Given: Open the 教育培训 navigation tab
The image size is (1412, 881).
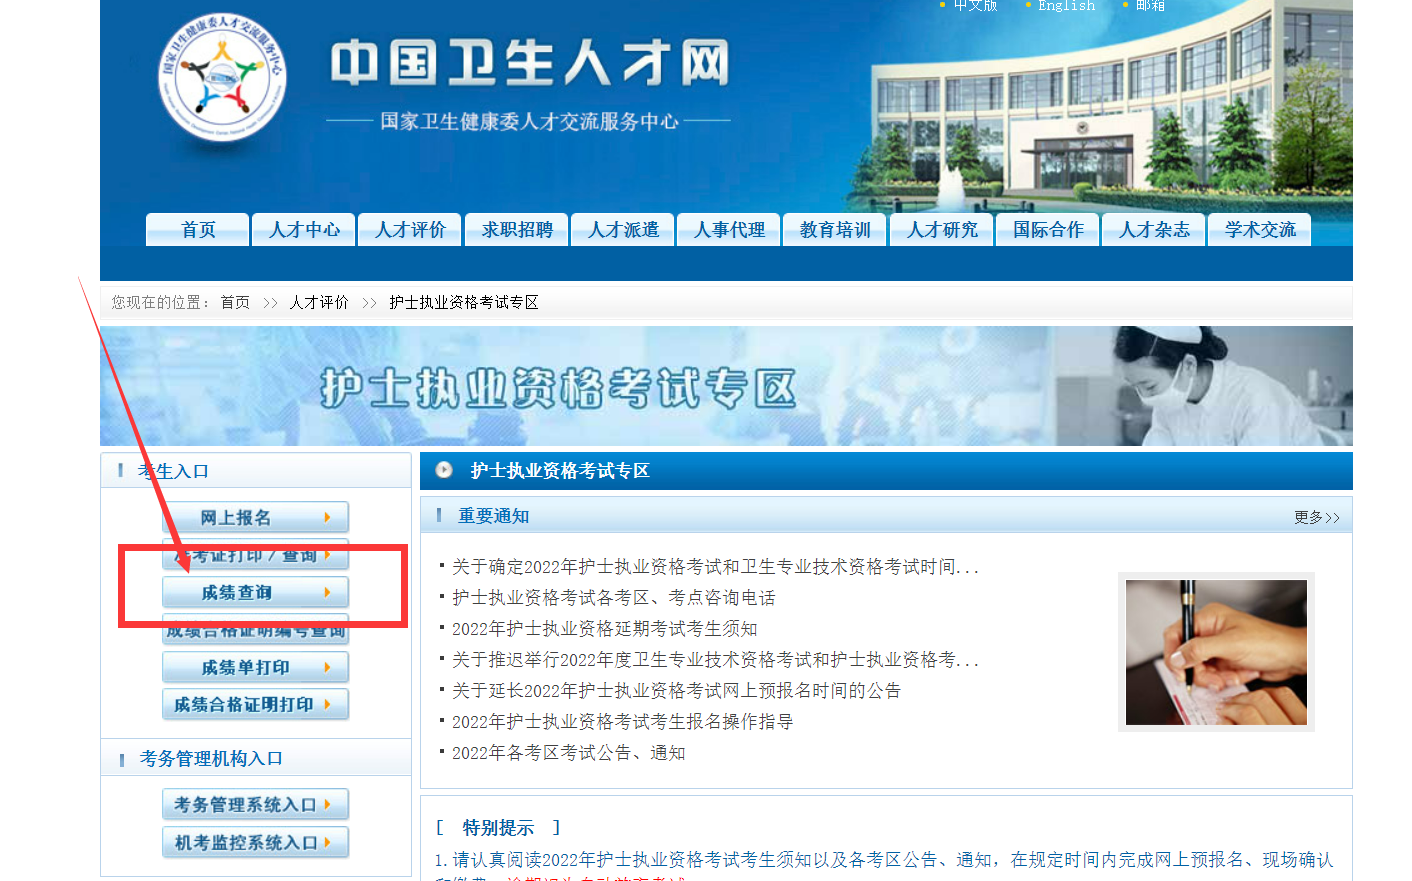Looking at the screenshot, I should (835, 230).
